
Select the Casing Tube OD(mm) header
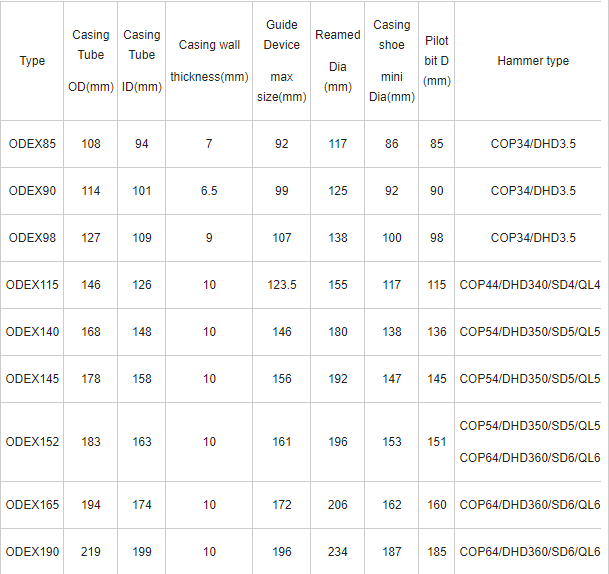[91, 61]
